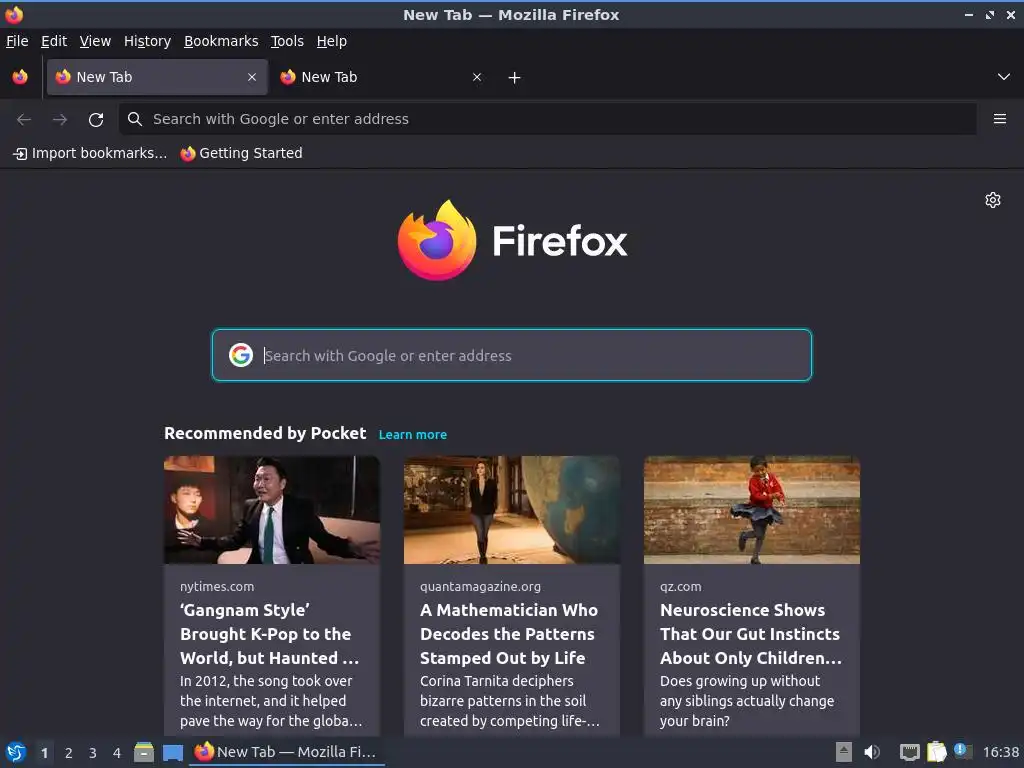Click the quantamagazine.org source label

[x=480, y=586]
